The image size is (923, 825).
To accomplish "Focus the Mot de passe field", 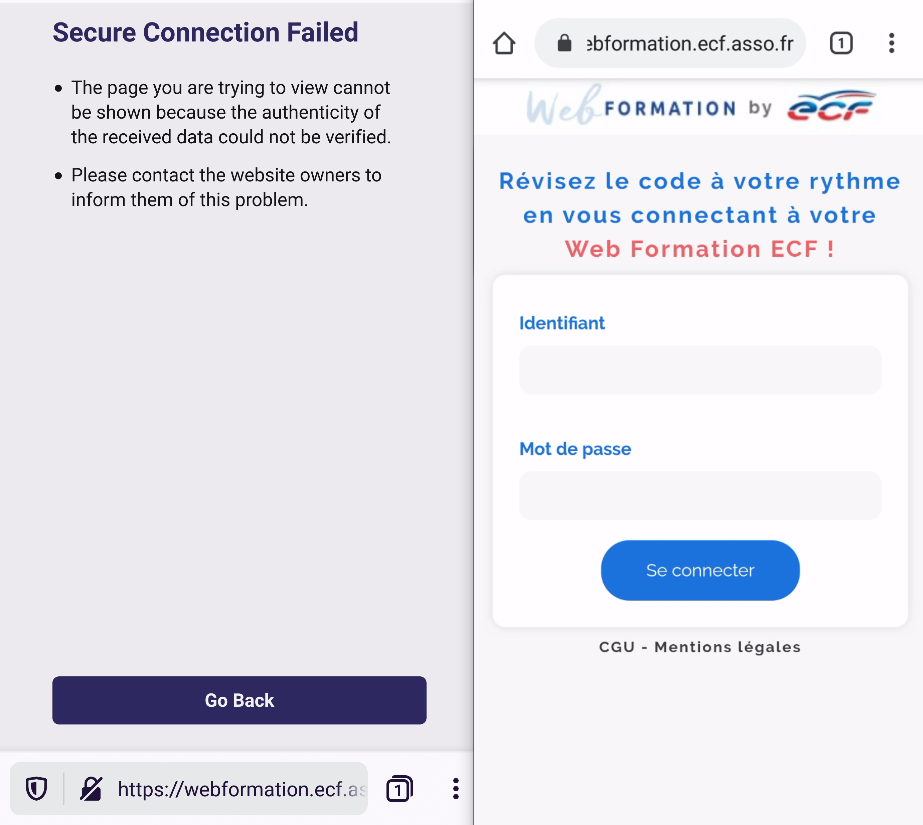I will click(700, 495).
